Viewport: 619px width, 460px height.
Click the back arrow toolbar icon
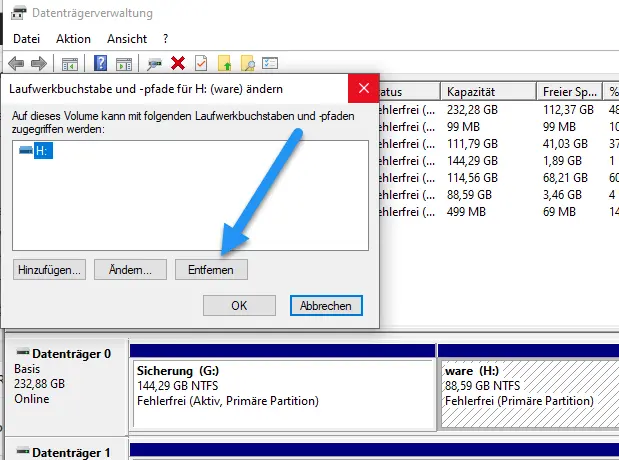16,63
